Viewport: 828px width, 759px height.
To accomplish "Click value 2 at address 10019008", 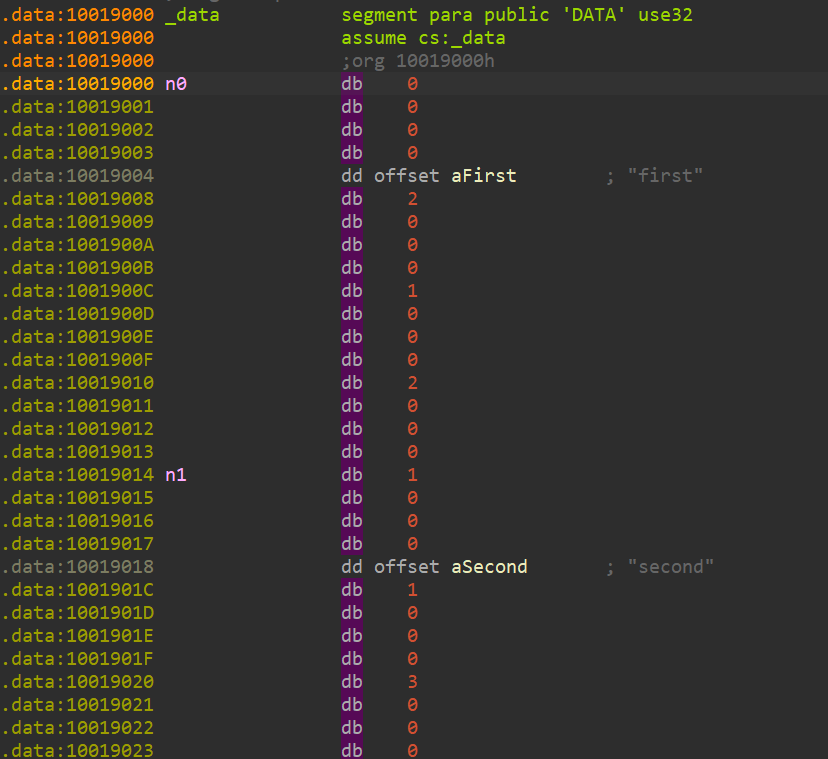I will (x=412, y=199).
